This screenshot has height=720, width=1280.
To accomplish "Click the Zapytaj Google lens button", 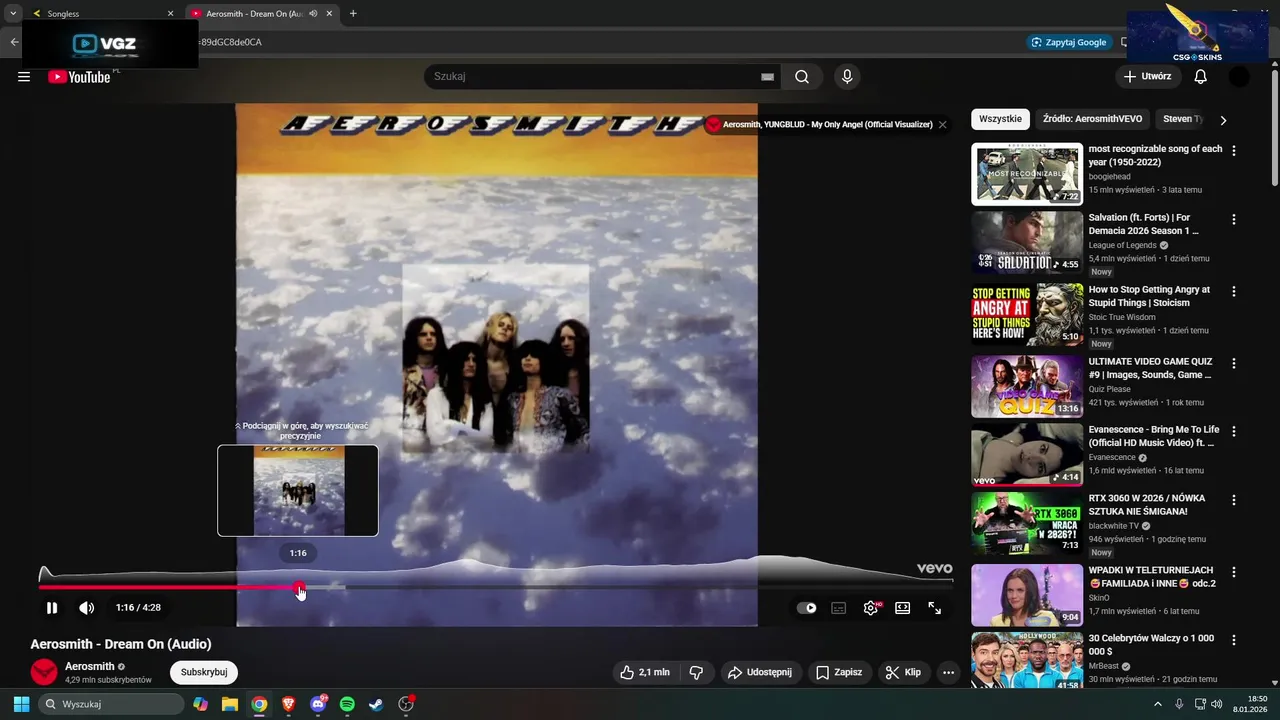I will click(1069, 42).
